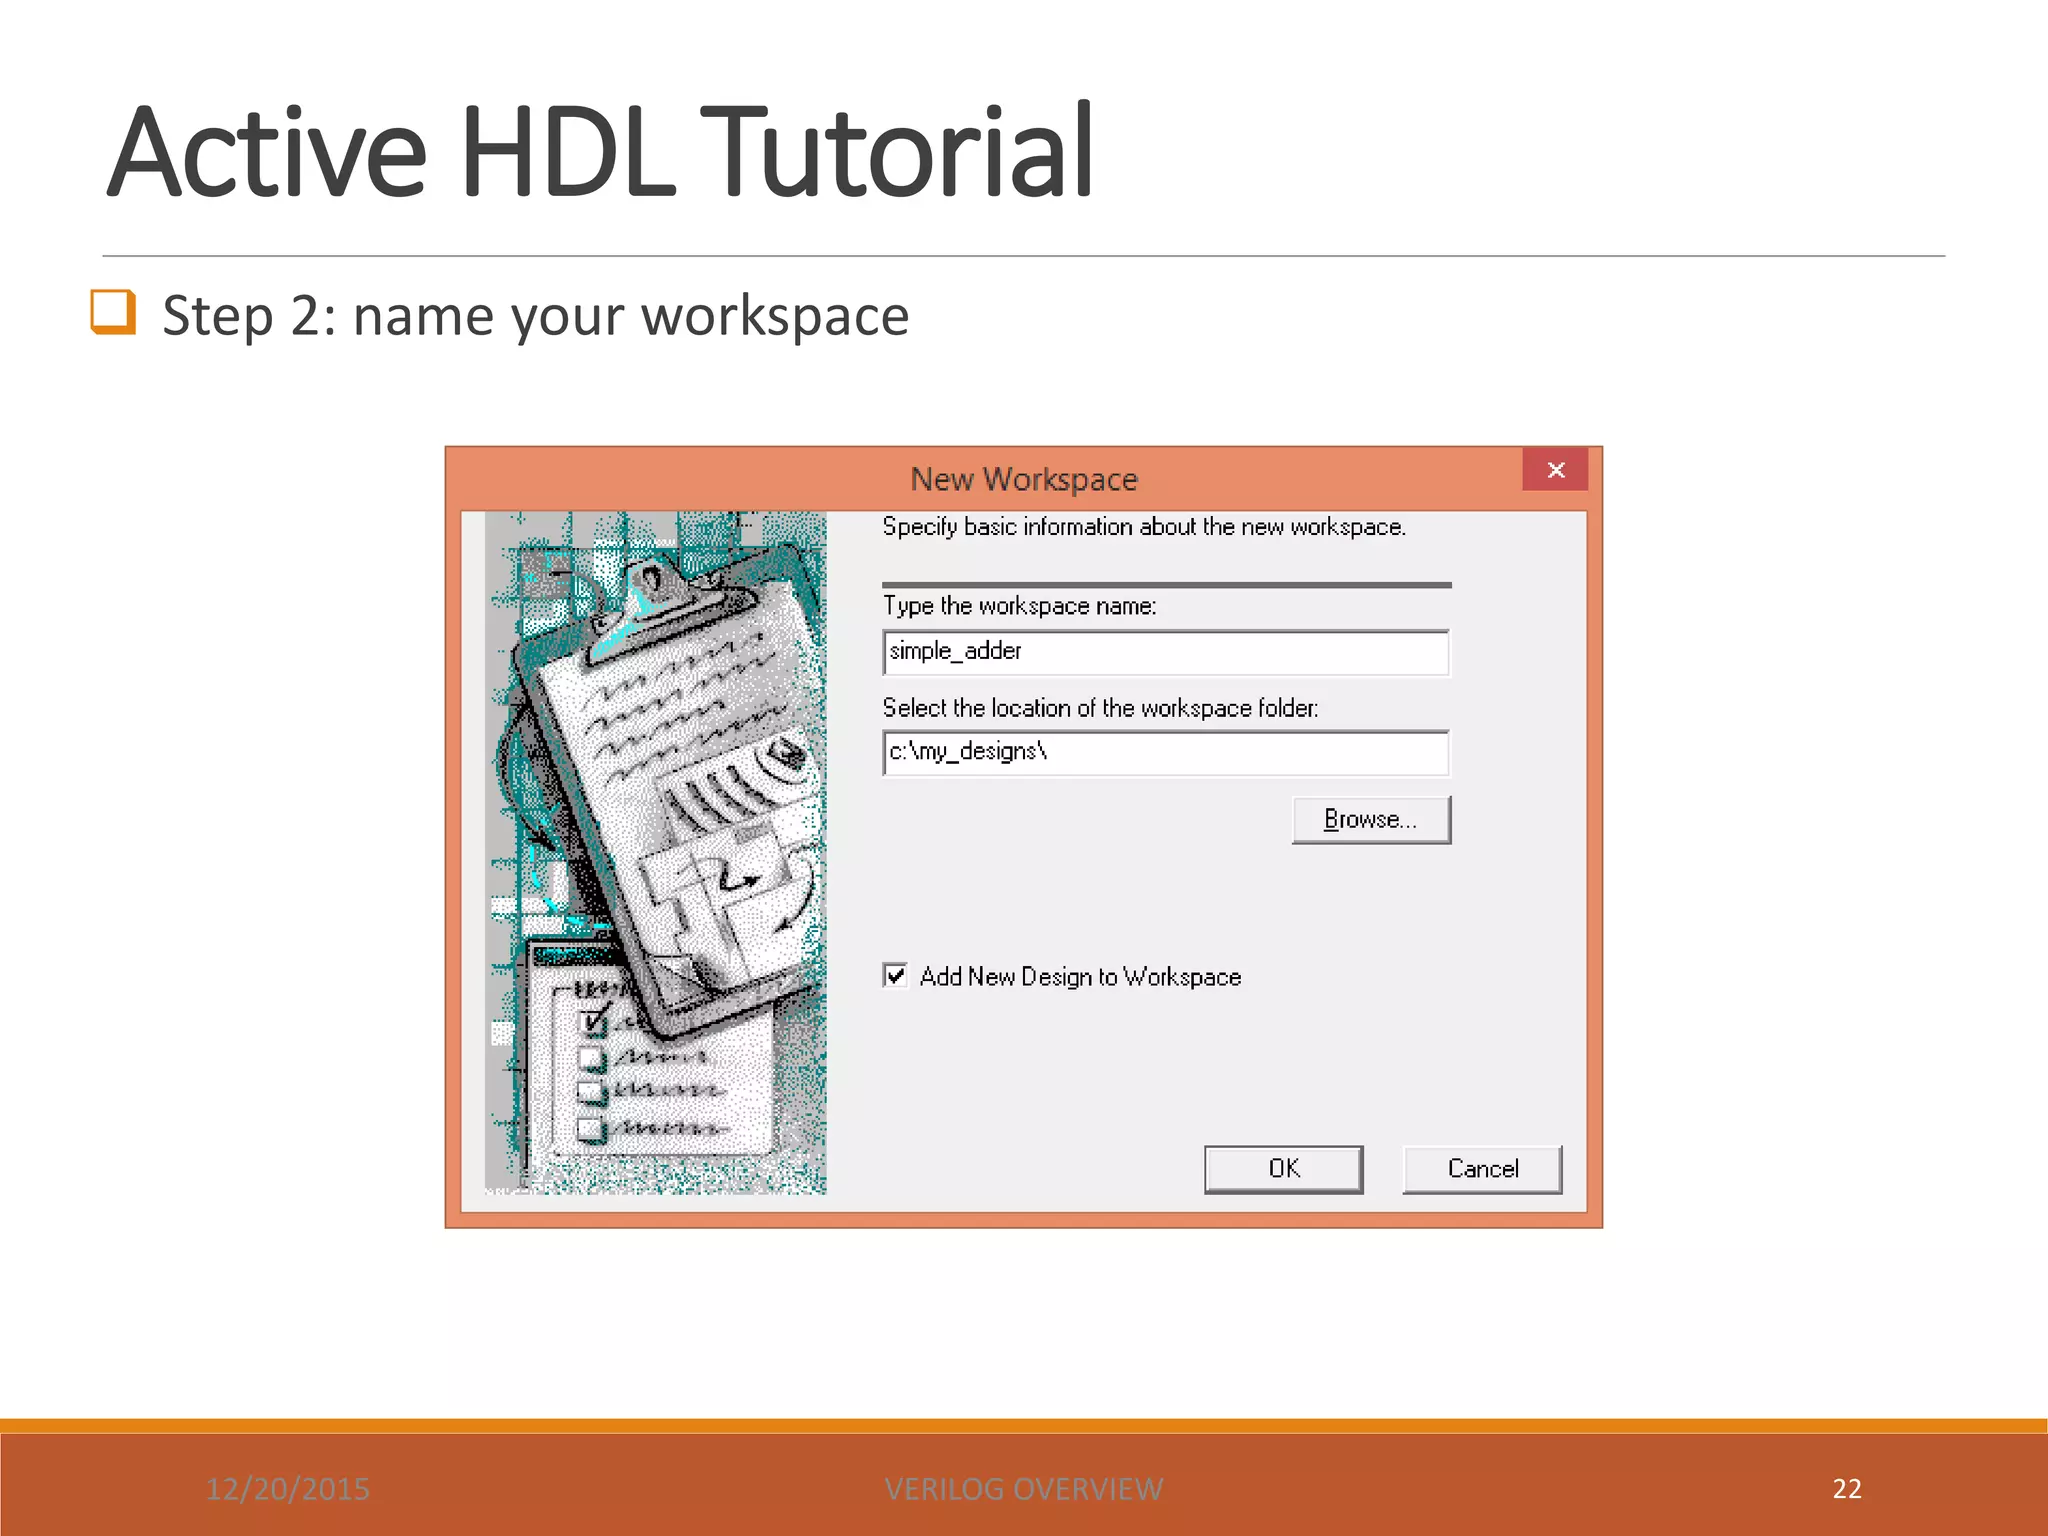Click the 'New Workspace' title bar text
The image size is (2048, 1536).
coord(1024,479)
